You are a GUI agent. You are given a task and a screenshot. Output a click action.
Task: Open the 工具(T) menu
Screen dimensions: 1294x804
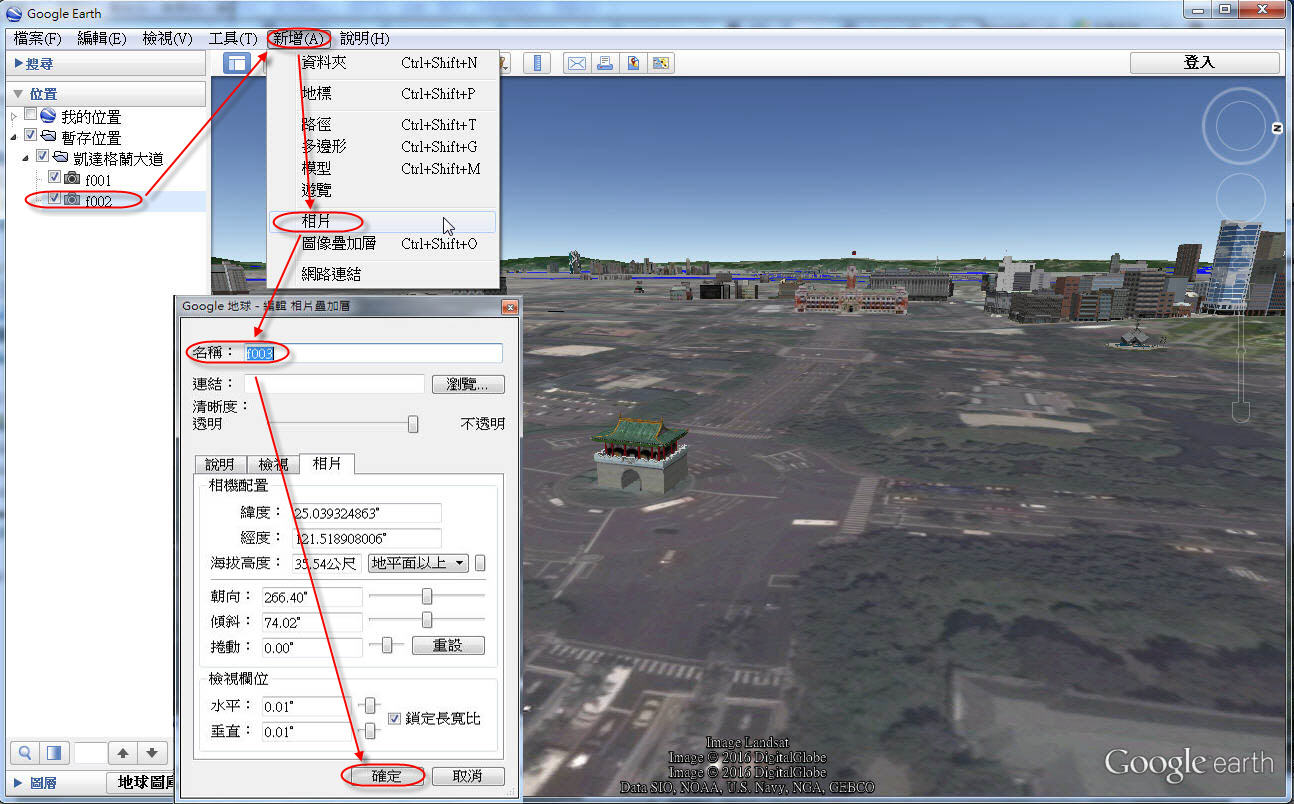233,38
